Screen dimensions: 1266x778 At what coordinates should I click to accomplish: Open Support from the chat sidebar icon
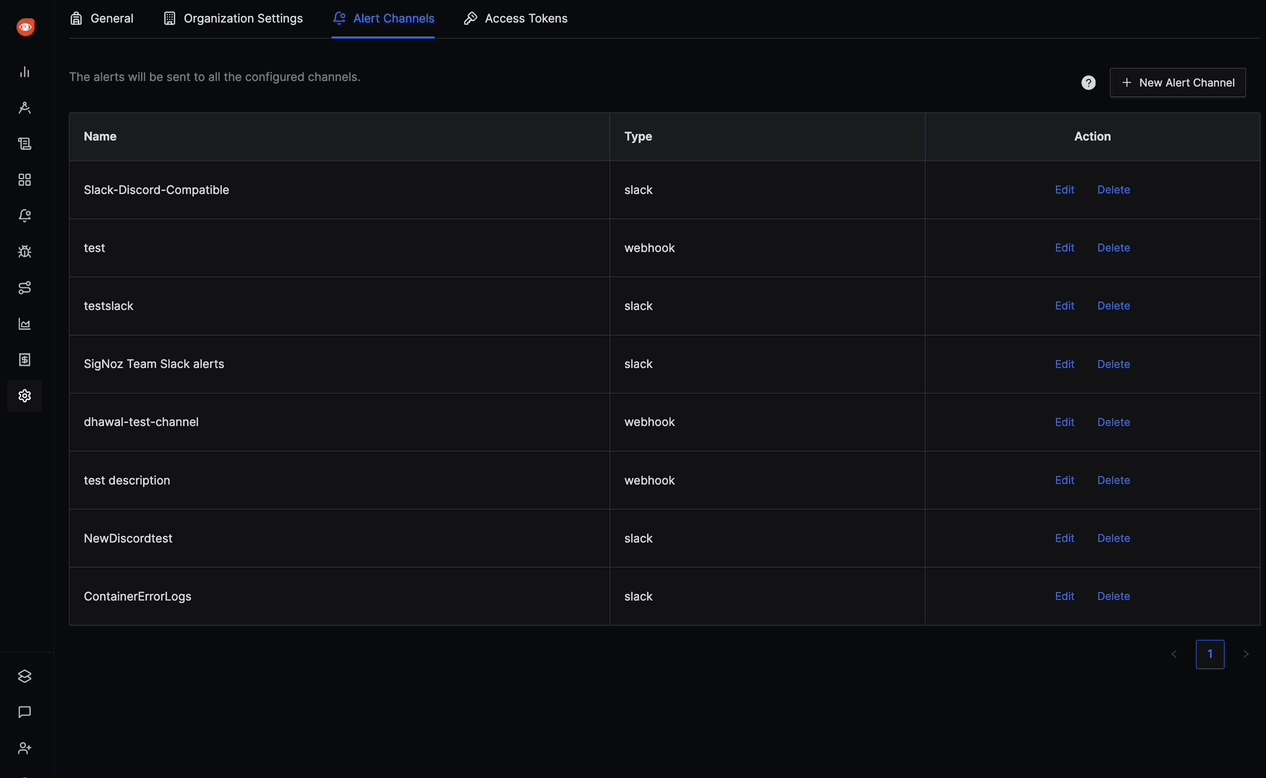[x=25, y=712]
